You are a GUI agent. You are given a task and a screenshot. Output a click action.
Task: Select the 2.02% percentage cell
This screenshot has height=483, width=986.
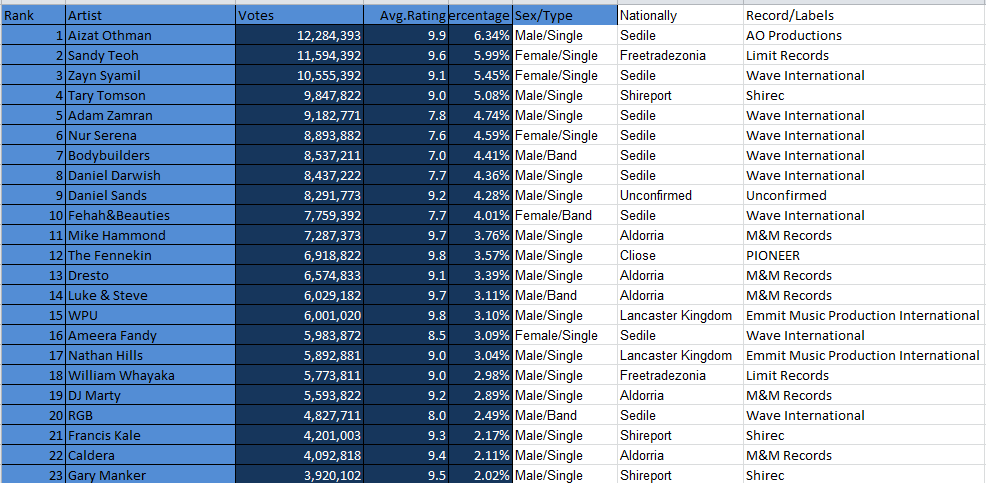(480, 475)
